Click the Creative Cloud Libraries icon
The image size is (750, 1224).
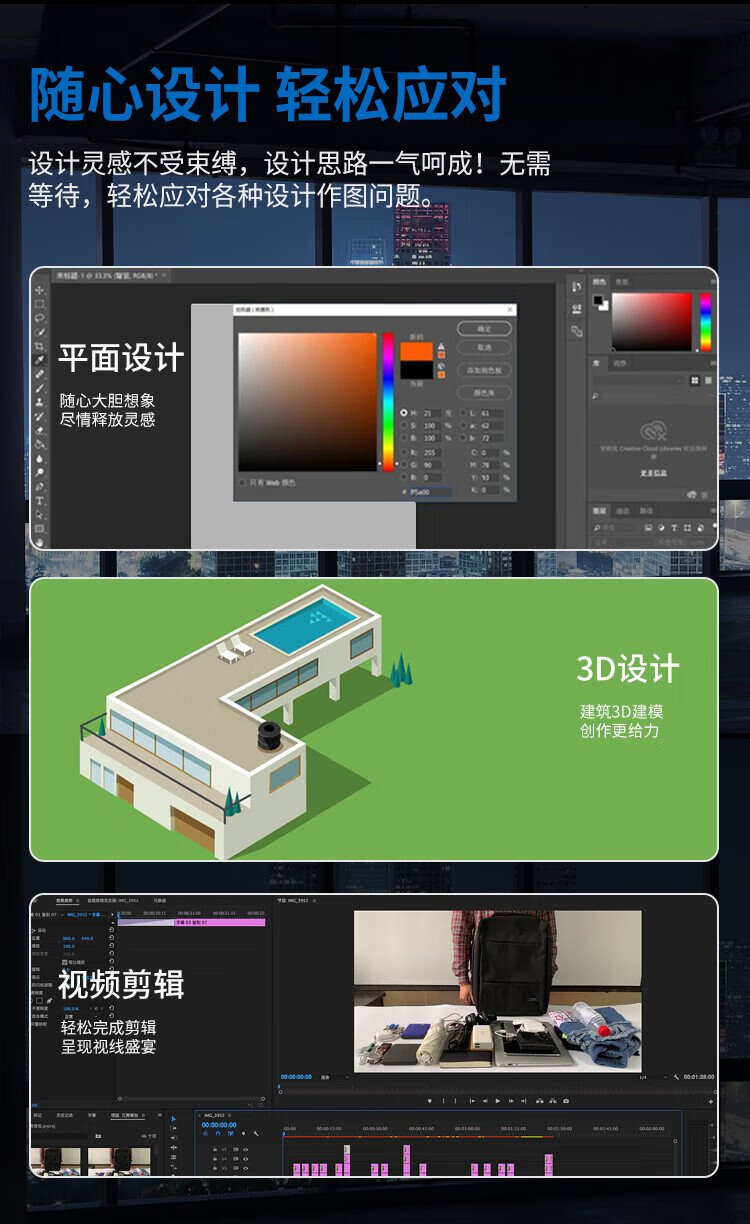pyautogui.click(x=654, y=432)
